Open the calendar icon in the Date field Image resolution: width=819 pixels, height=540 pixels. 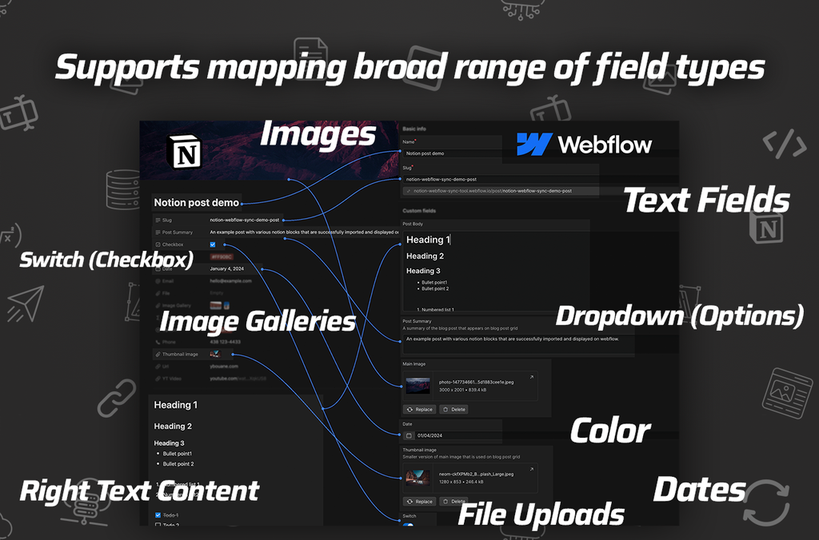[x=408, y=435]
